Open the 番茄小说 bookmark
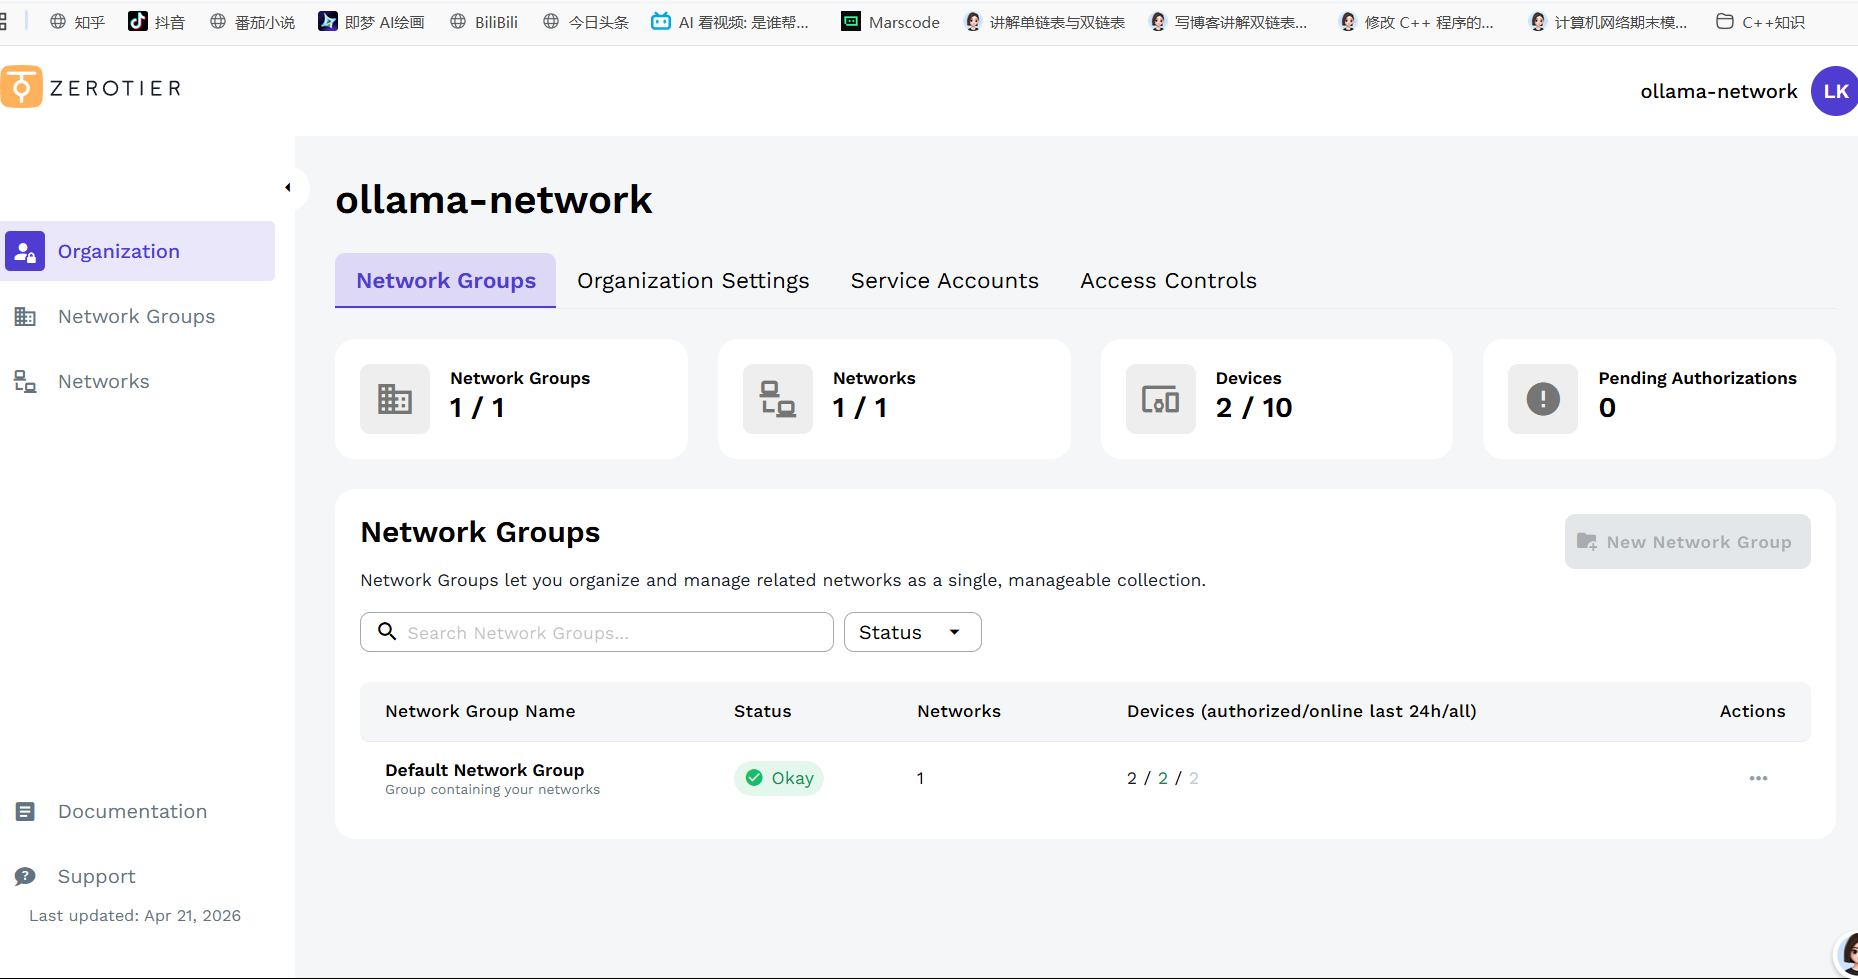This screenshot has height=979, width=1858. [x=253, y=21]
